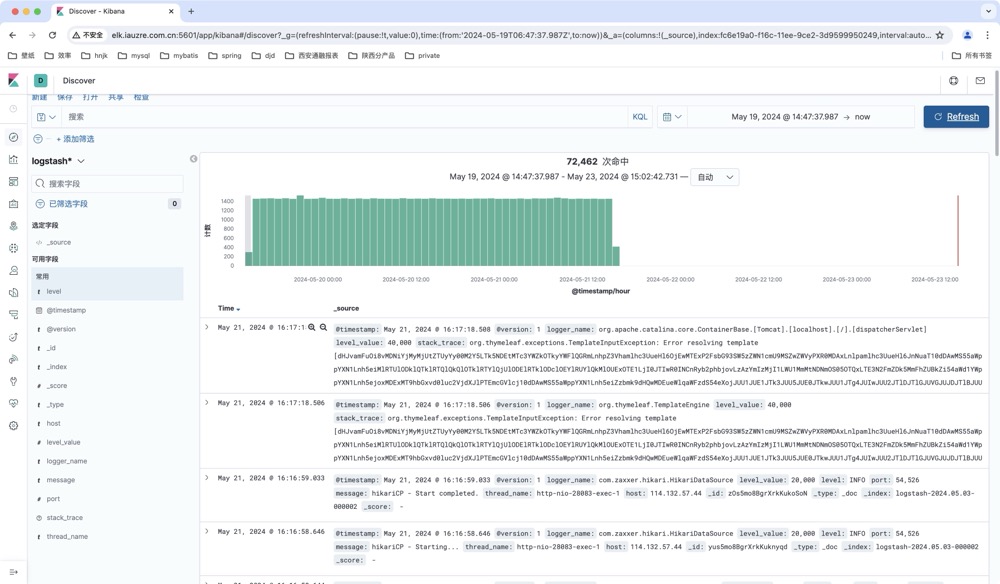Open the newsfeed mail icon
The width and height of the screenshot is (1000, 584).
click(980, 81)
